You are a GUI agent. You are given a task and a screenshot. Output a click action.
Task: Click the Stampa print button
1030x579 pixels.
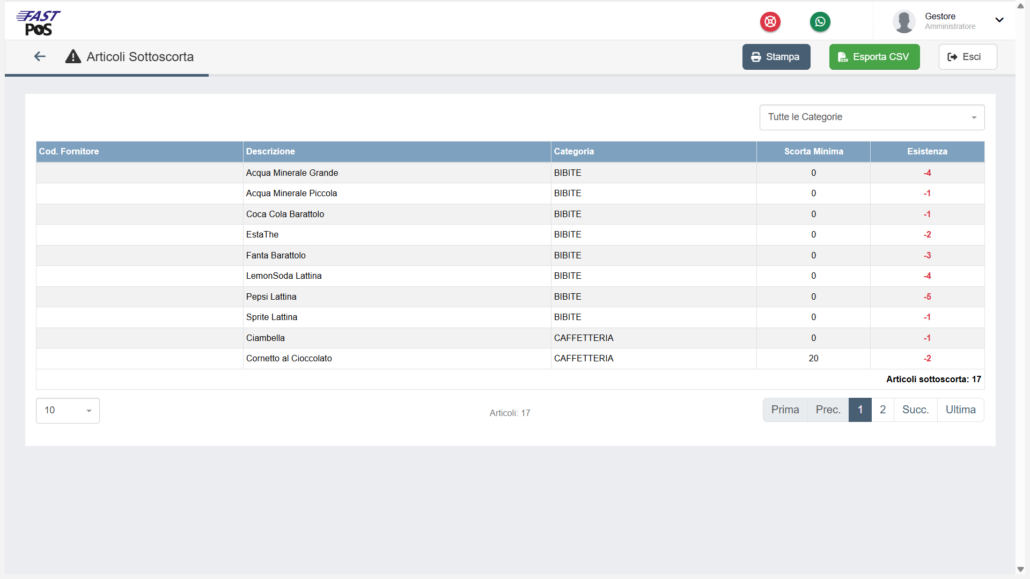tap(776, 57)
